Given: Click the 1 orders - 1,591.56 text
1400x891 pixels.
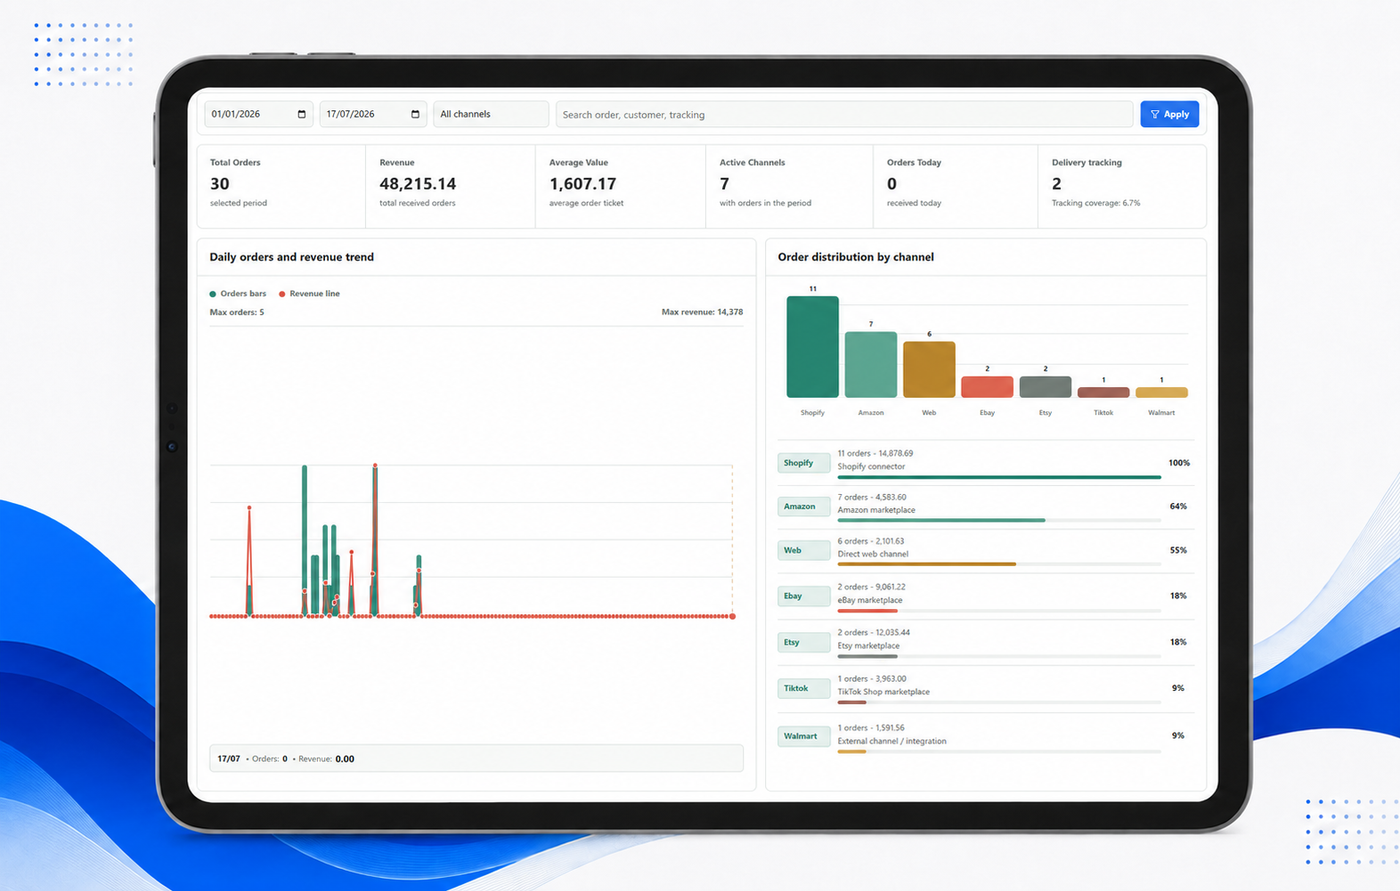Looking at the screenshot, I should [x=871, y=727].
